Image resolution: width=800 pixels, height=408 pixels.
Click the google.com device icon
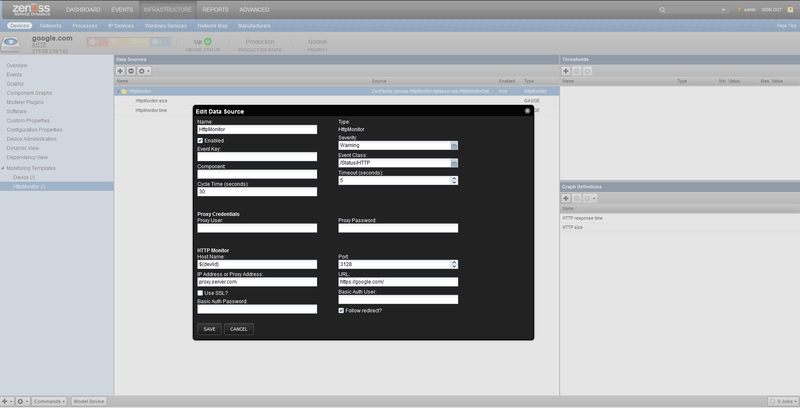(11, 44)
